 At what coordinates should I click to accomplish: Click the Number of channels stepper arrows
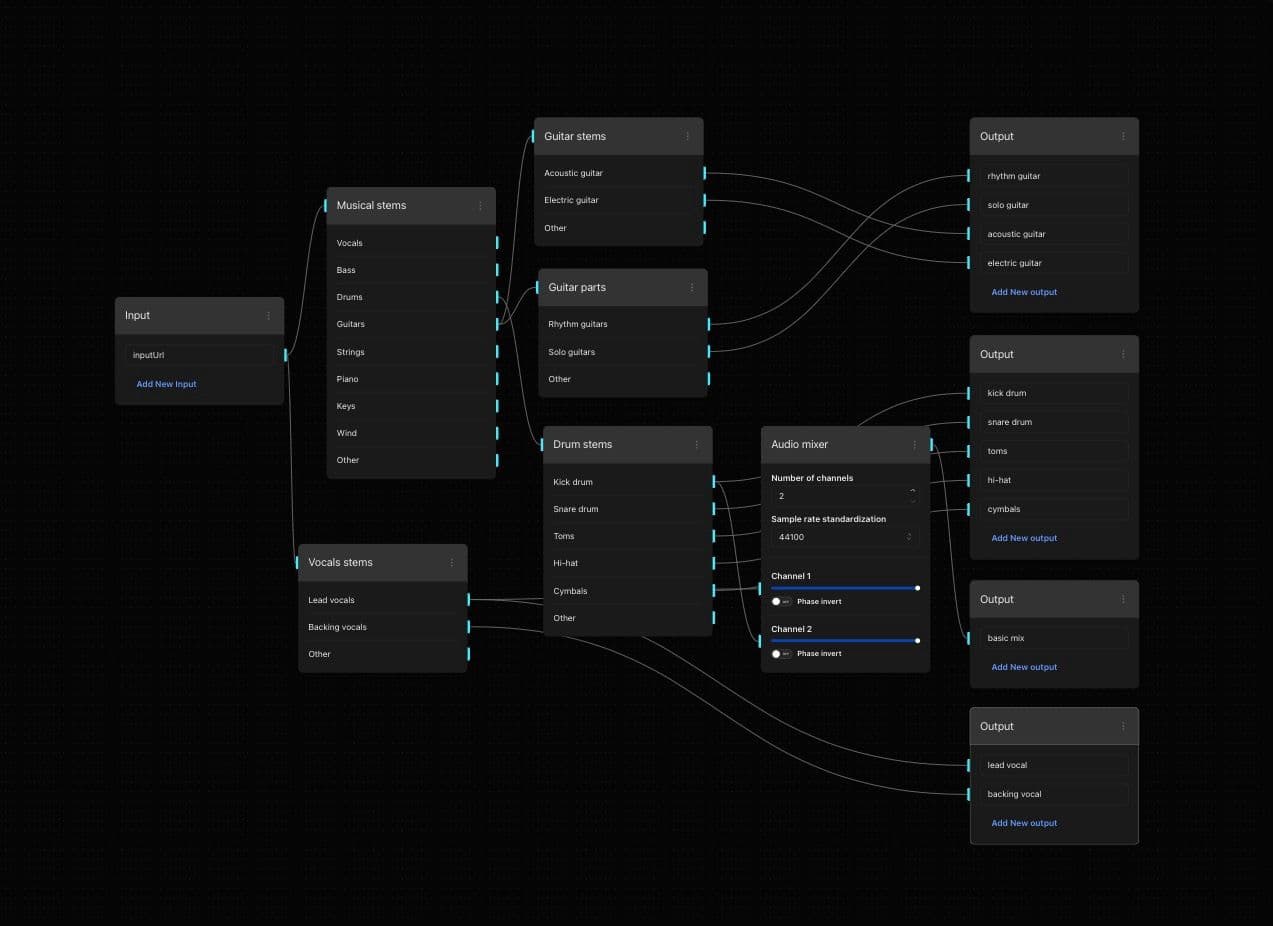click(912, 495)
